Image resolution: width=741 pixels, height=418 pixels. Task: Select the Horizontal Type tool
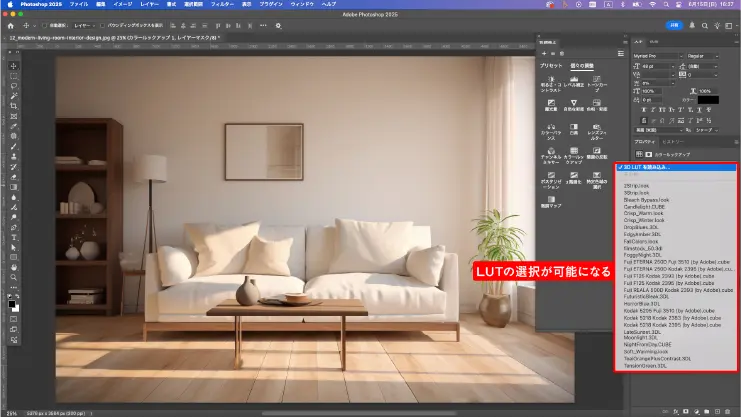pyautogui.click(x=14, y=237)
